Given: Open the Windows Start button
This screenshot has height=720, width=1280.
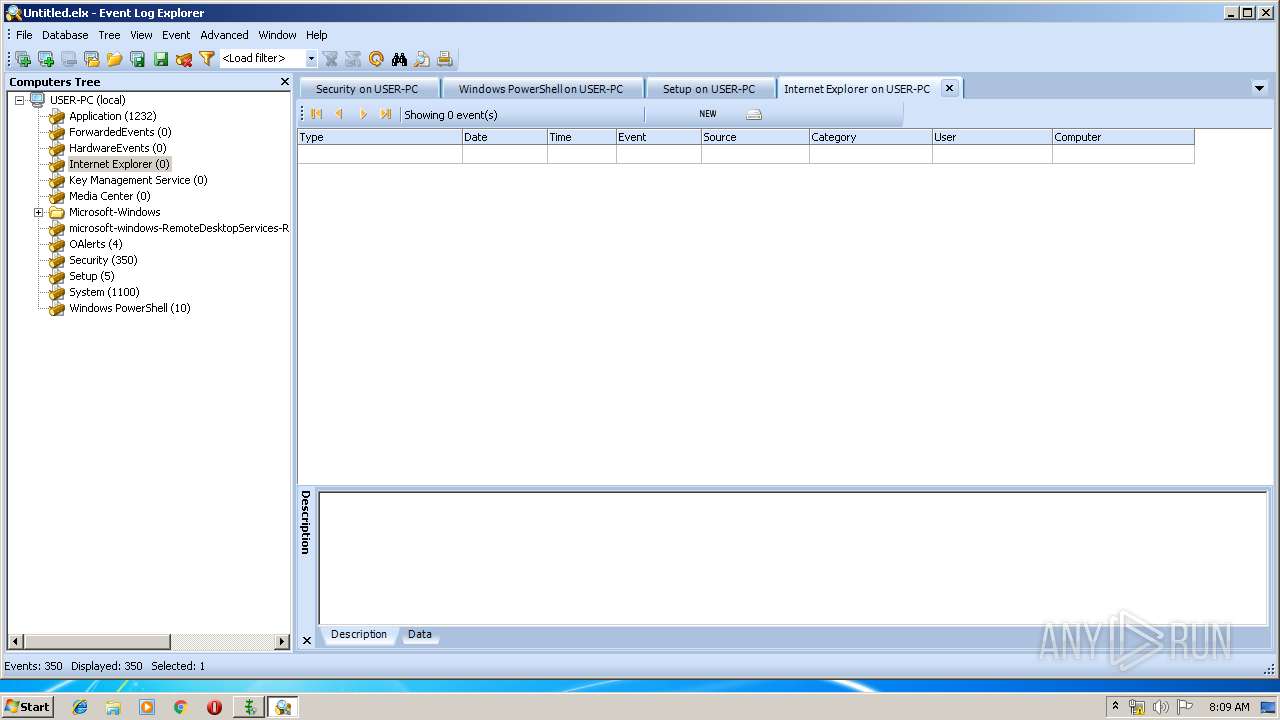Looking at the screenshot, I should click(28, 707).
